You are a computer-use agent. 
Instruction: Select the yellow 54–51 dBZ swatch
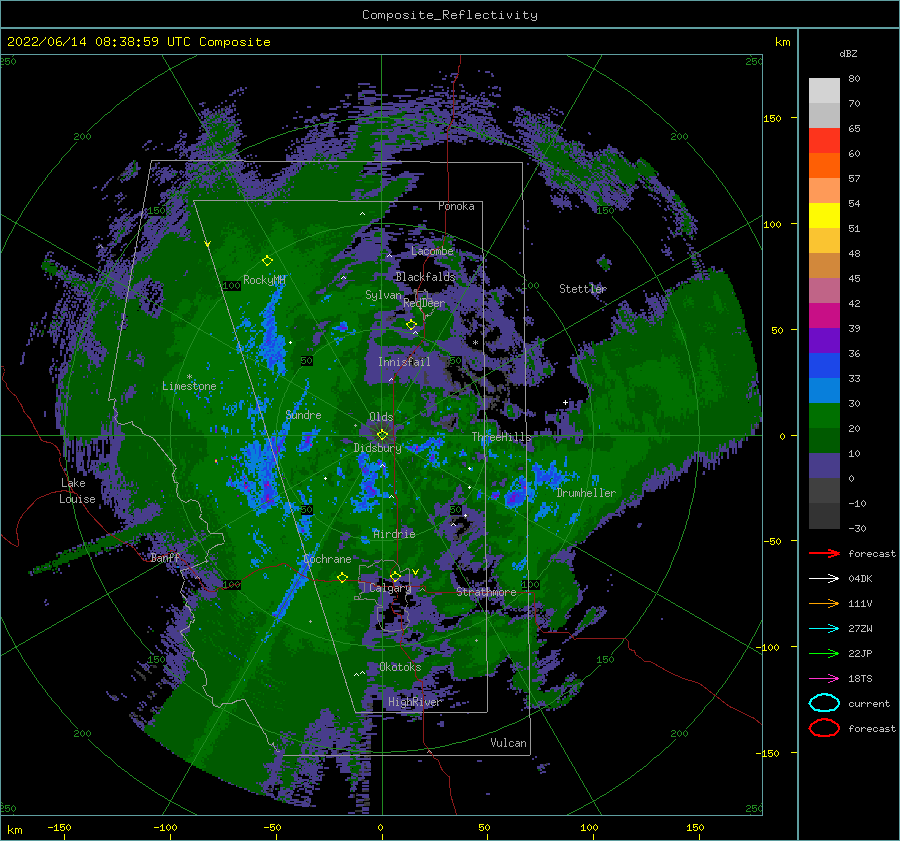click(824, 215)
